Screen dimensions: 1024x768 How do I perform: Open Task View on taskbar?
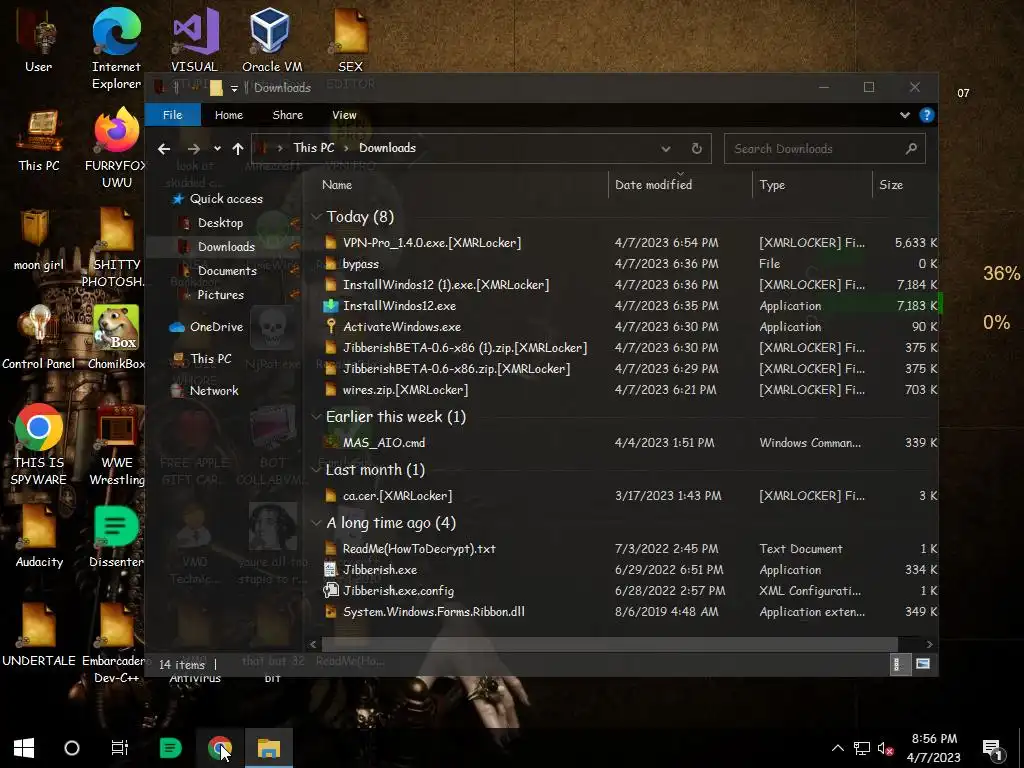(120, 748)
